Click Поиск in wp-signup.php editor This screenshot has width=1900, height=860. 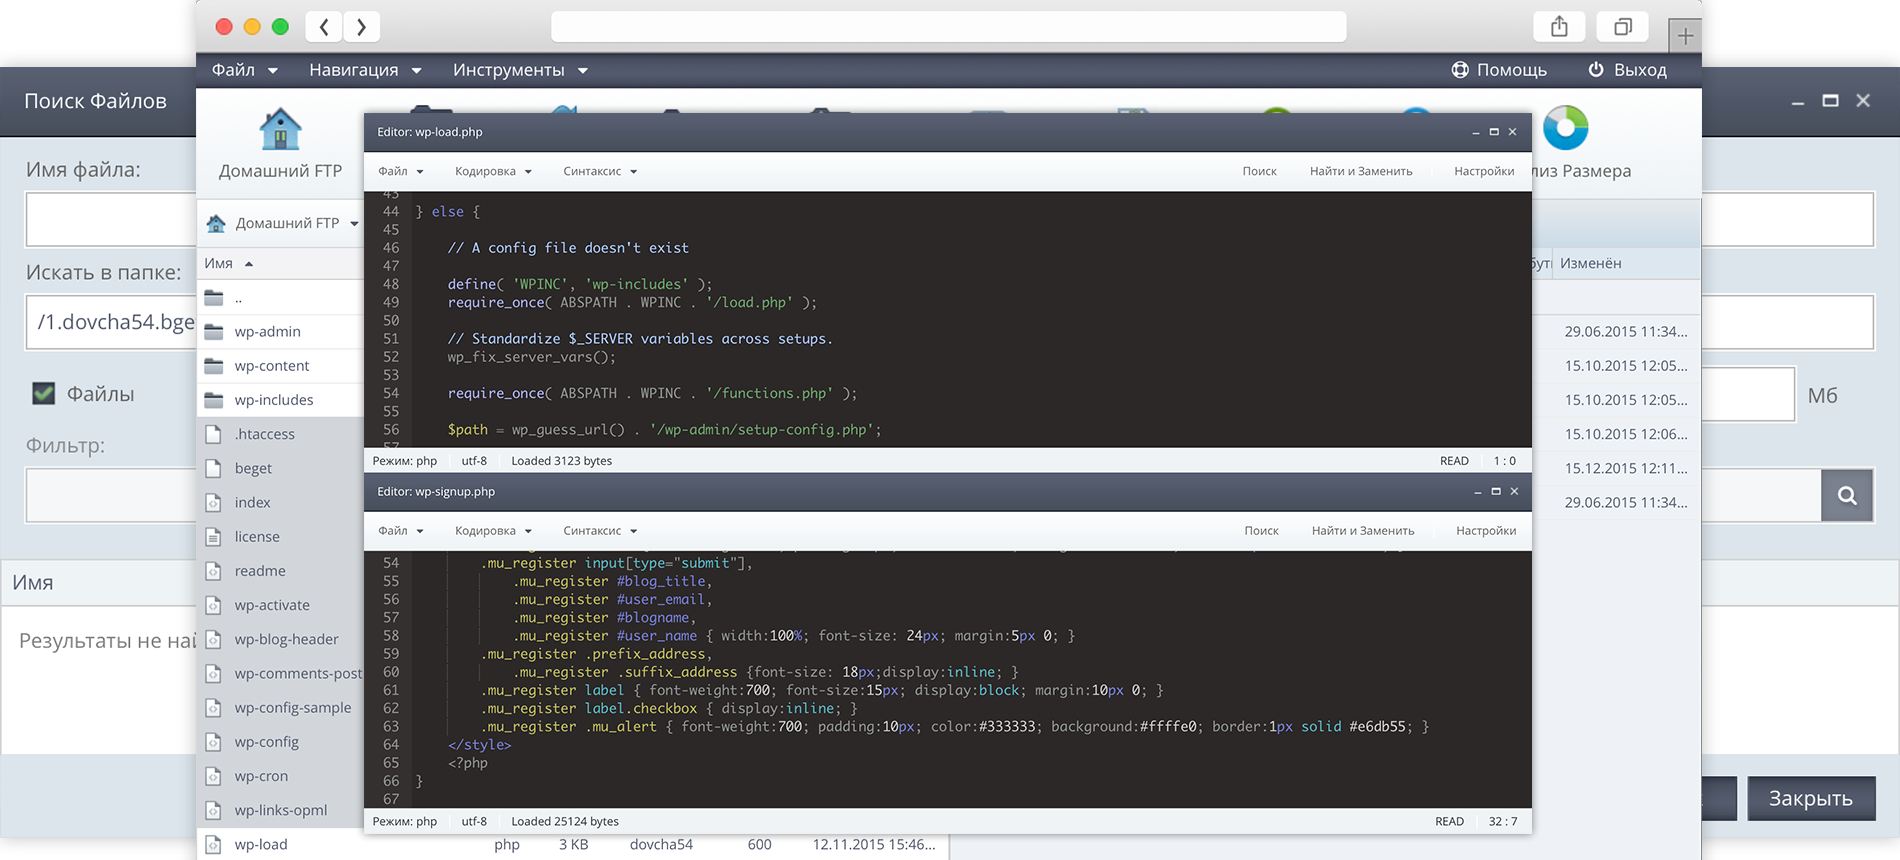click(x=1261, y=531)
